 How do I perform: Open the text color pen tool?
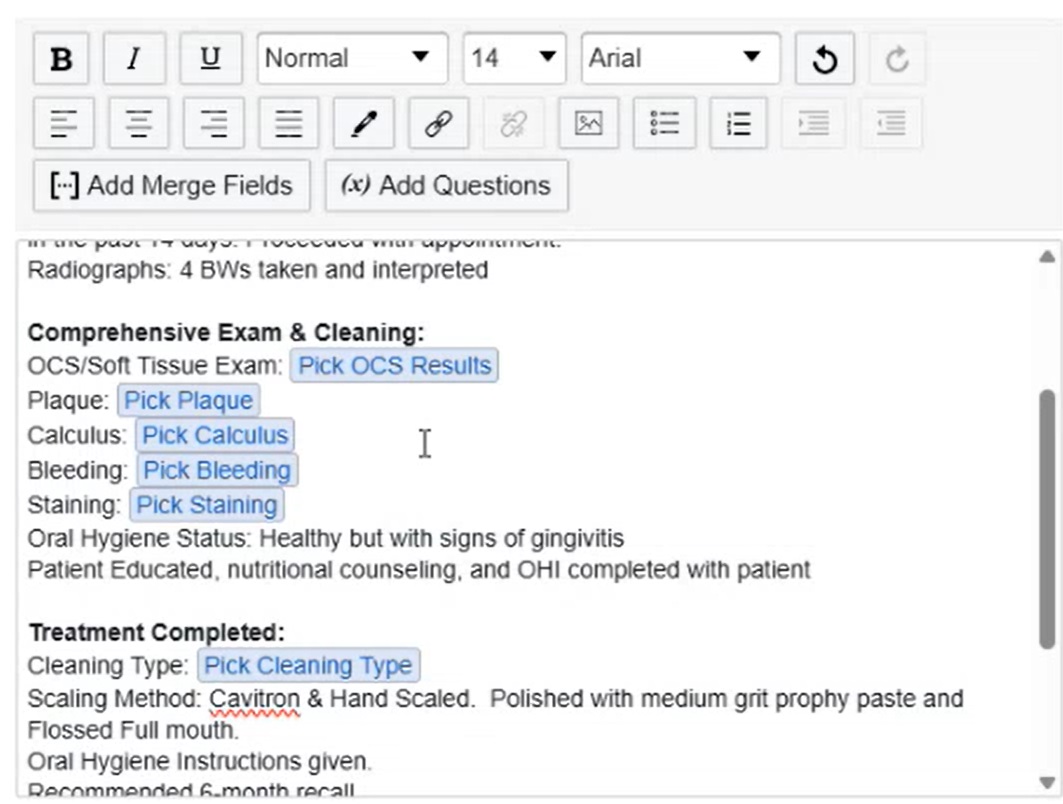pos(363,124)
